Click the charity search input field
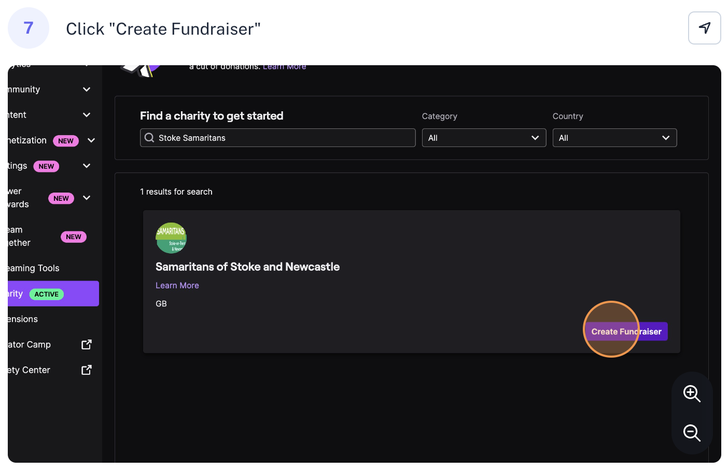 [285, 138]
